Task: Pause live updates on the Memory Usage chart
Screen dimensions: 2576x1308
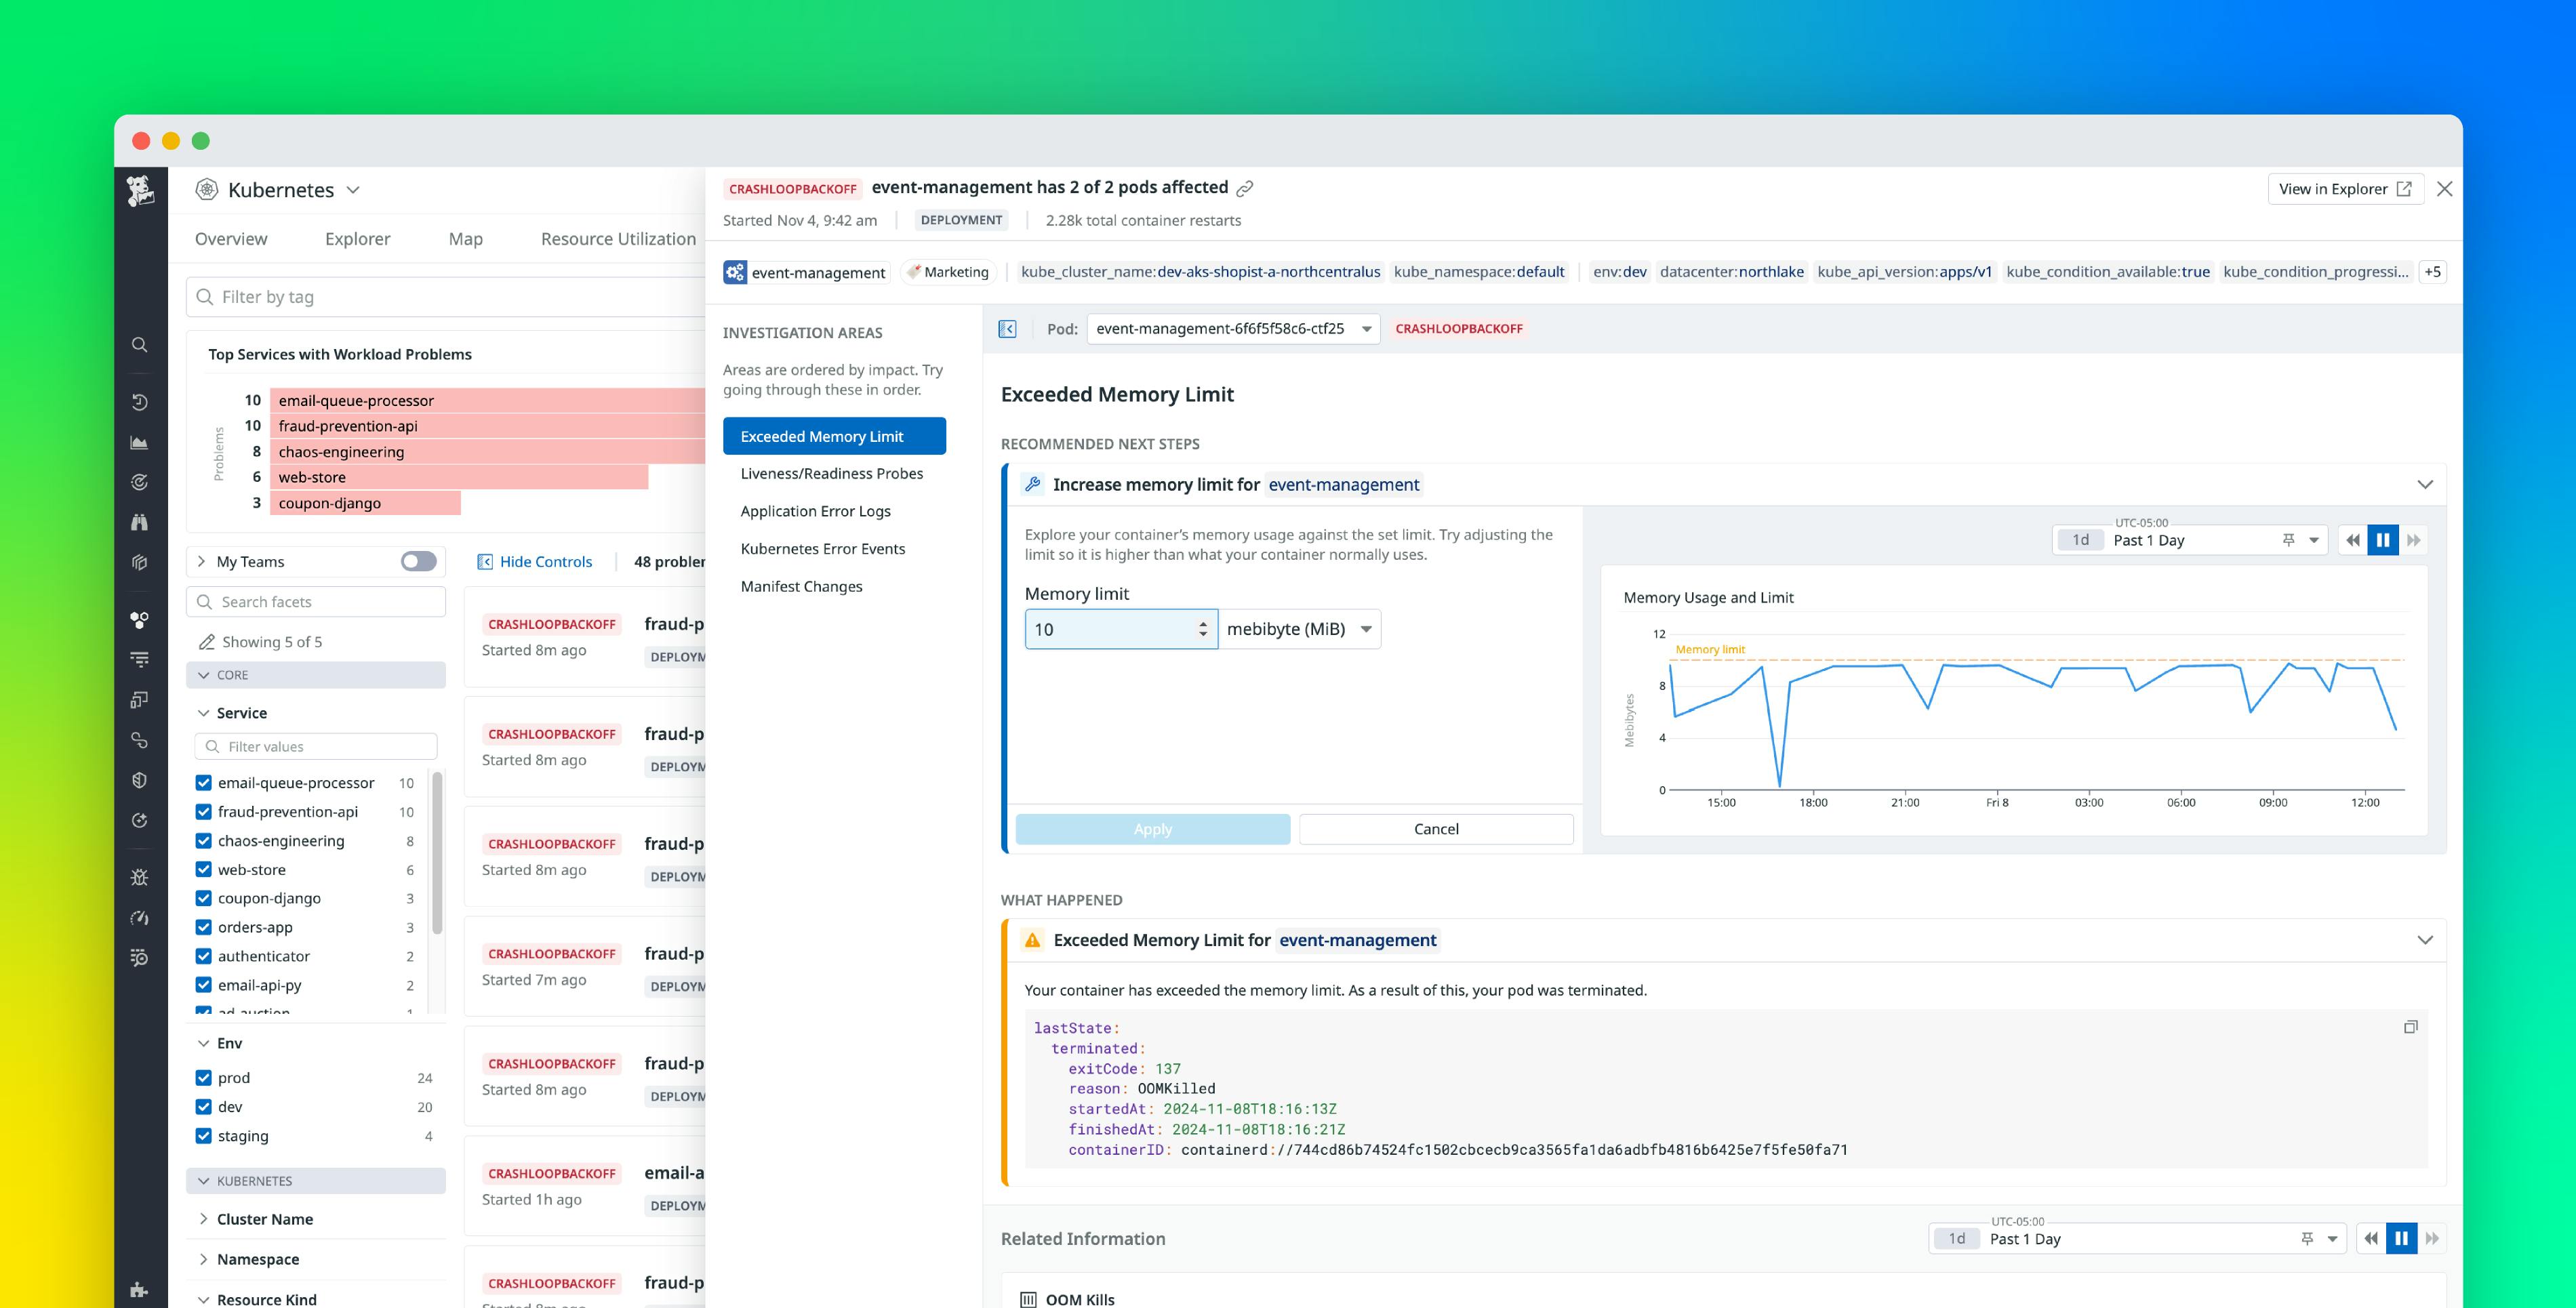Action: click(2383, 539)
